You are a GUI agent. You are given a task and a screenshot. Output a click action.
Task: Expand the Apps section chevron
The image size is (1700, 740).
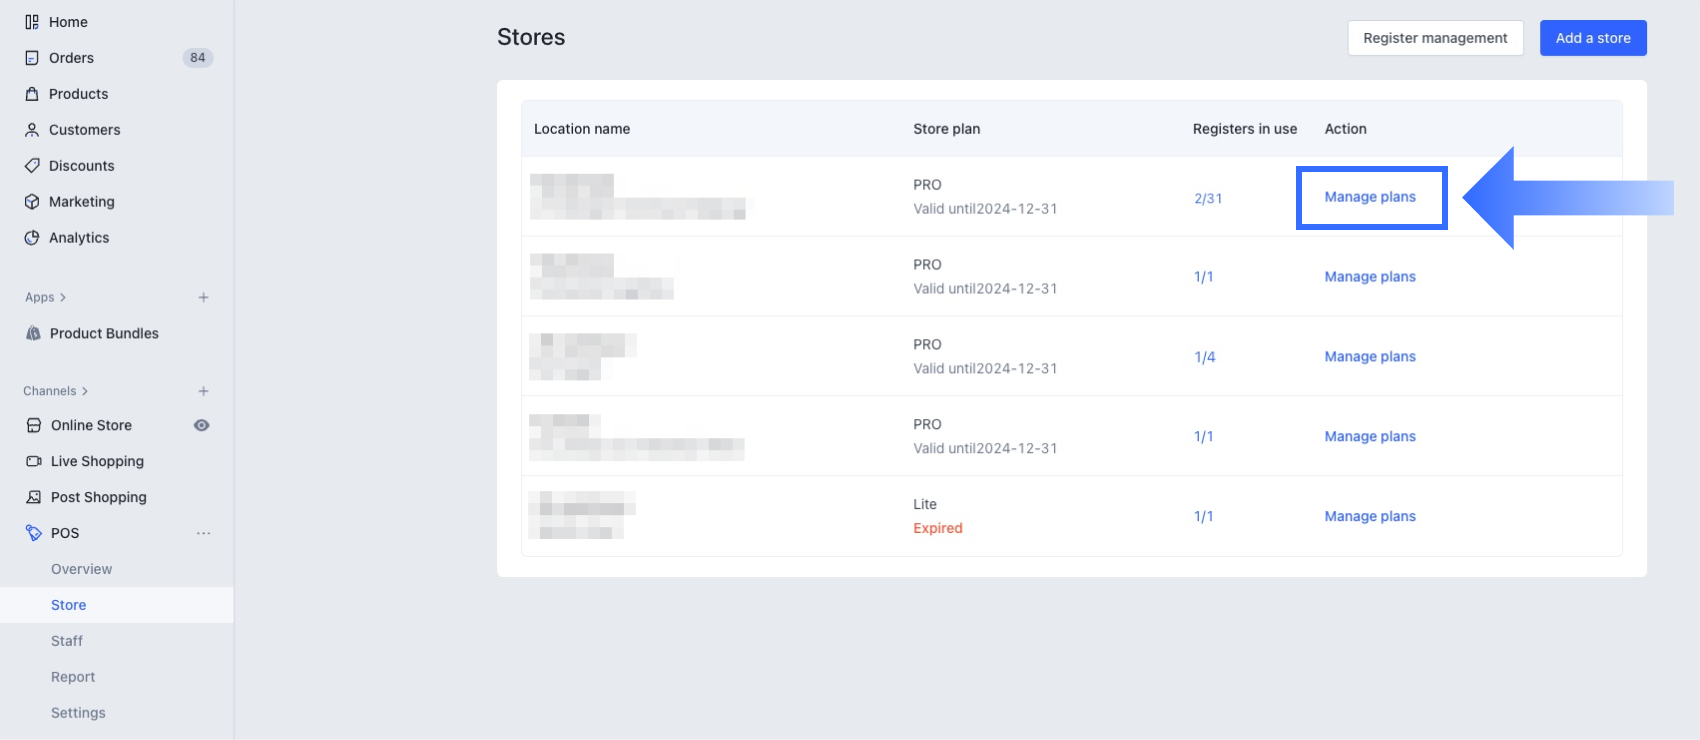point(63,298)
